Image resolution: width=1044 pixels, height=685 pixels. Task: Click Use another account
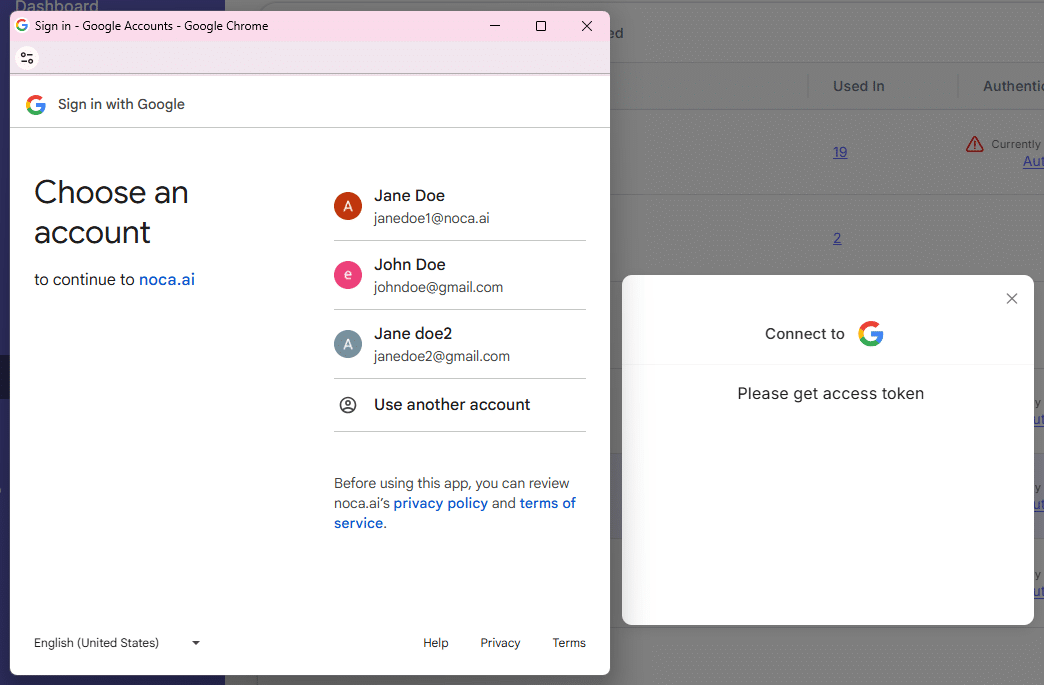pyautogui.click(x=459, y=405)
